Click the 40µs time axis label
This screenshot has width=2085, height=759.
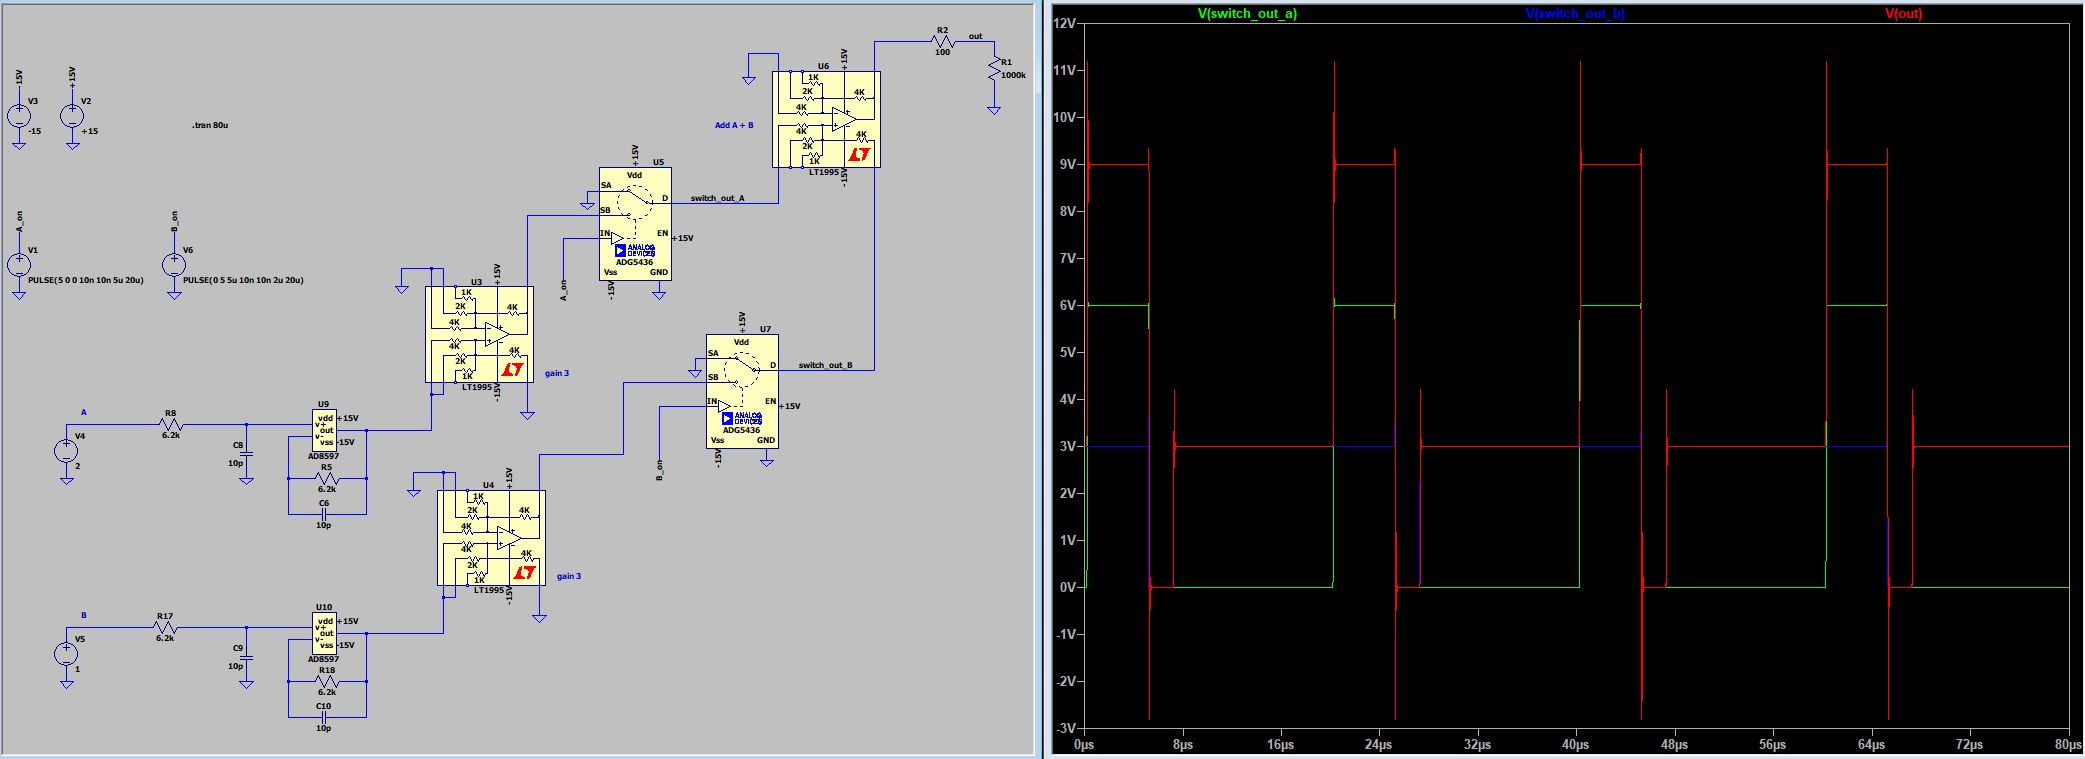(1576, 744)
